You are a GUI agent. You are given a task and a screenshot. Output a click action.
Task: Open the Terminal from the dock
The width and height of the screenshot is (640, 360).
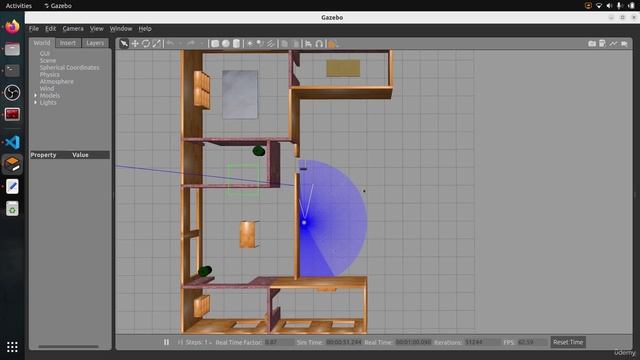click(12, 71)
